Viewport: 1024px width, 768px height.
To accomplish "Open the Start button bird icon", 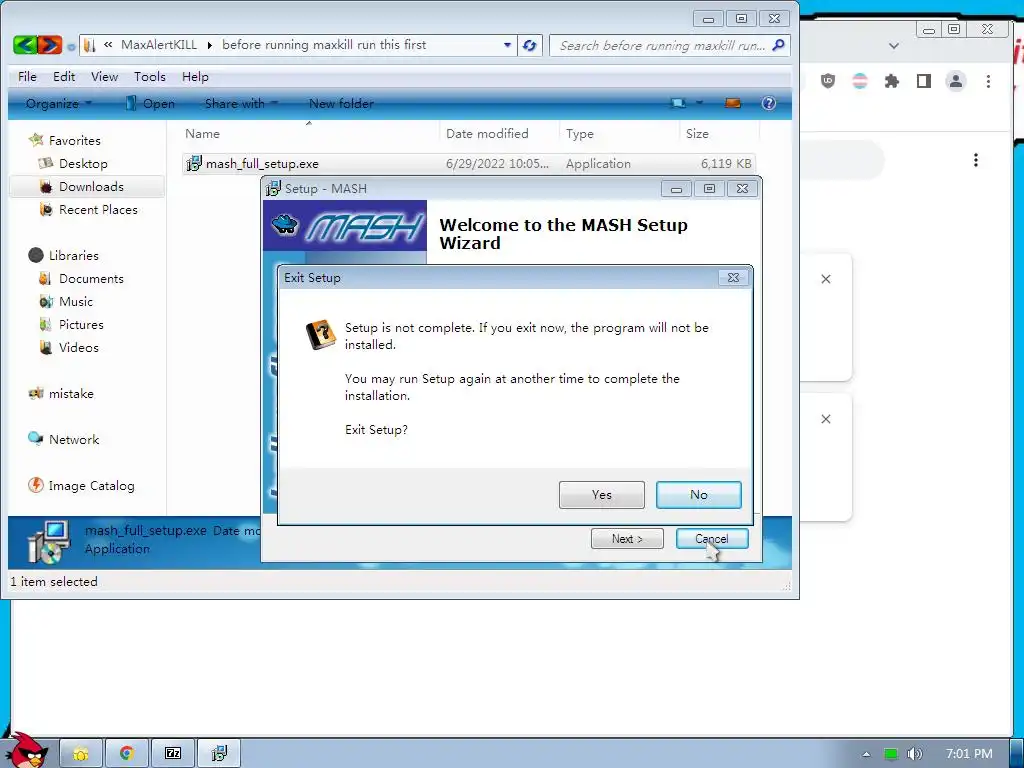I will coord(27,751).
